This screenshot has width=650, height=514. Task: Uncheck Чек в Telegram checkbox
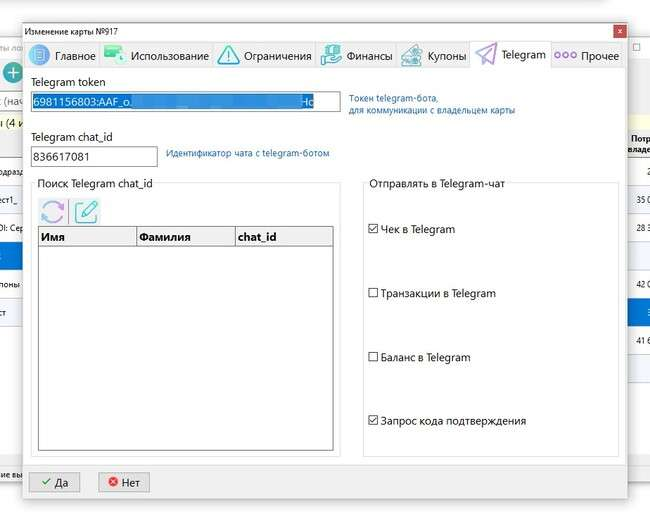(373, 230)
